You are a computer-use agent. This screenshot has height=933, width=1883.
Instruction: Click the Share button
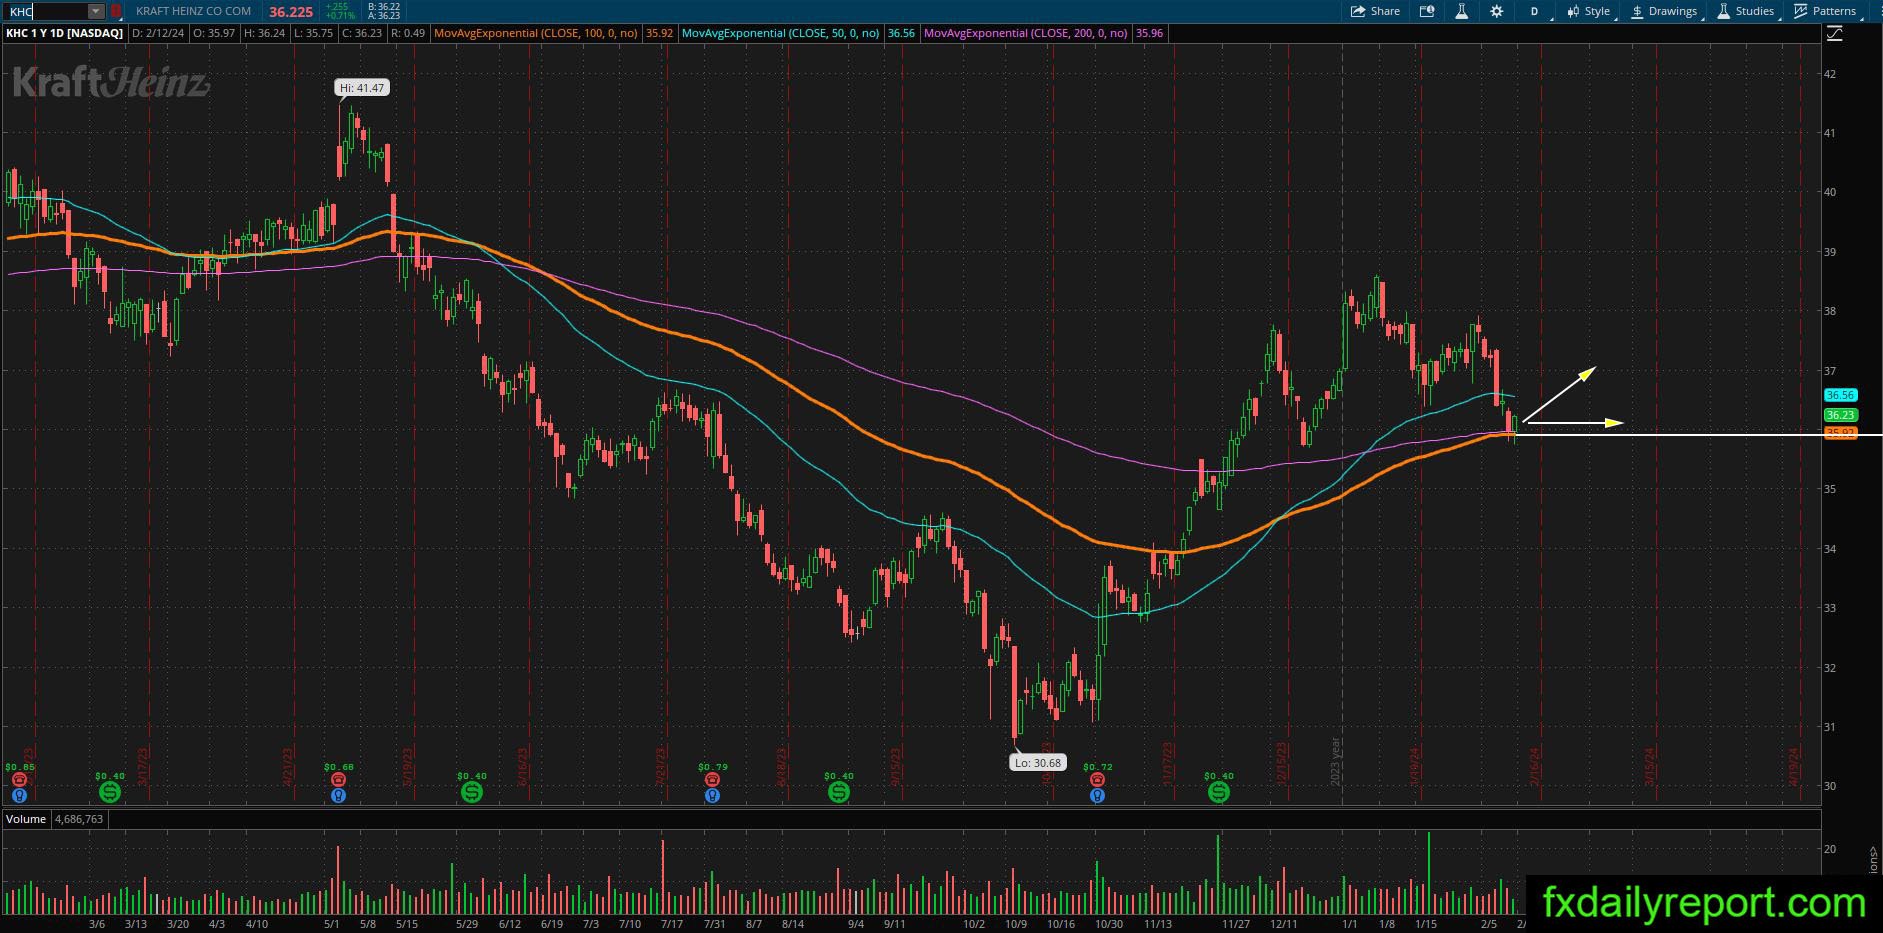pos(1376,11)
